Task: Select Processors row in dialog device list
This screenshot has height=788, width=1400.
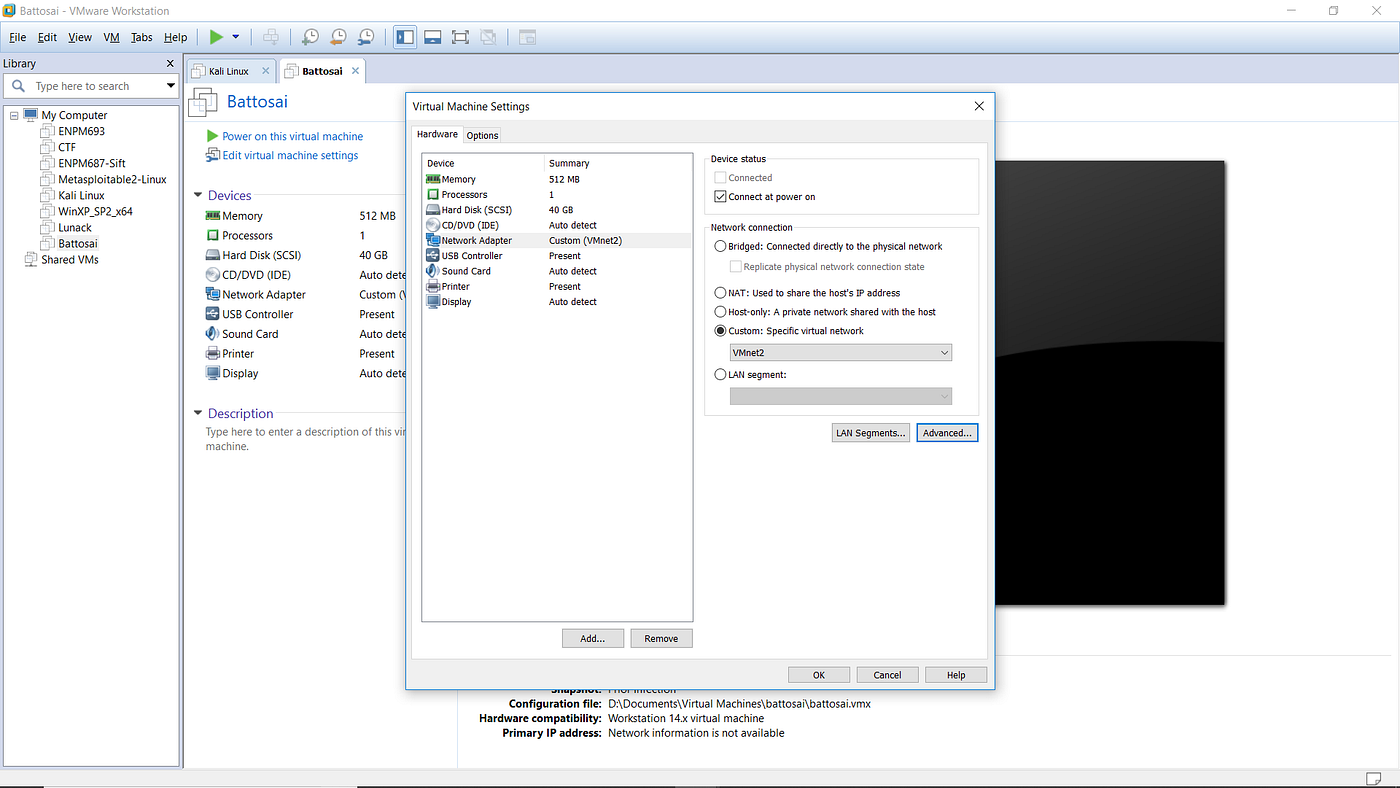Action: point(557,194)
